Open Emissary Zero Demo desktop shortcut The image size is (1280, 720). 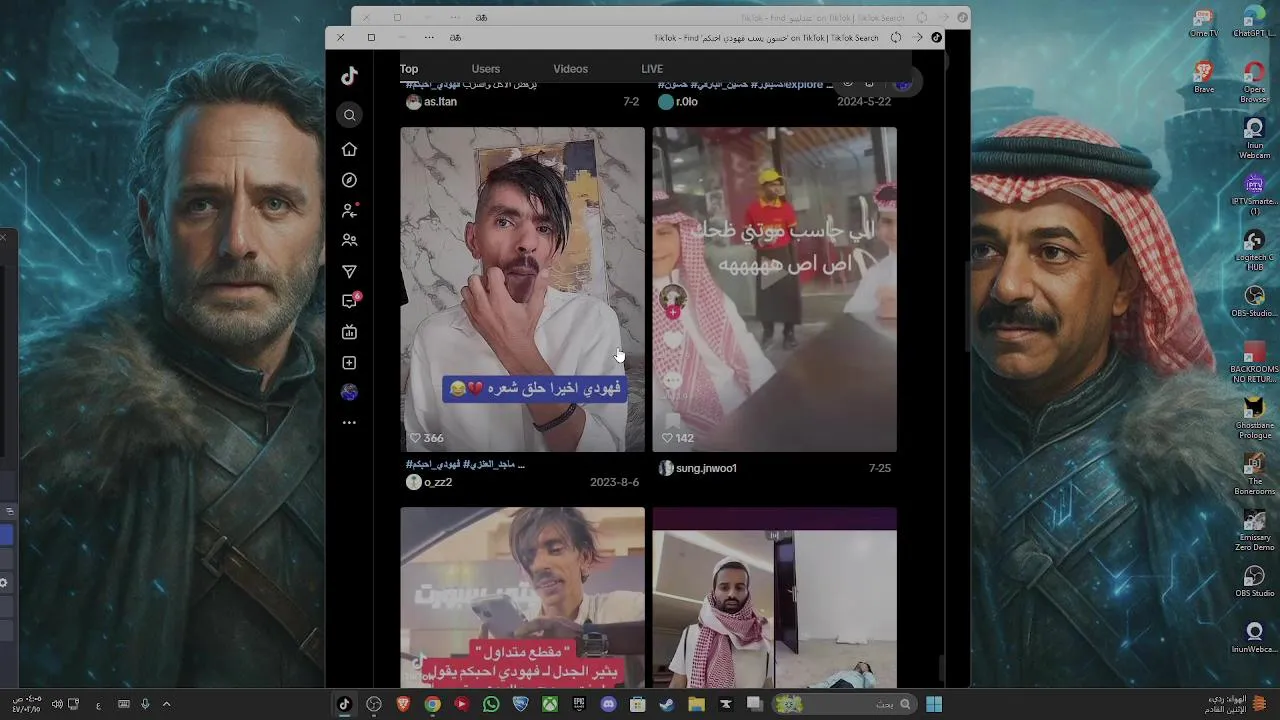coord(1254,530)
